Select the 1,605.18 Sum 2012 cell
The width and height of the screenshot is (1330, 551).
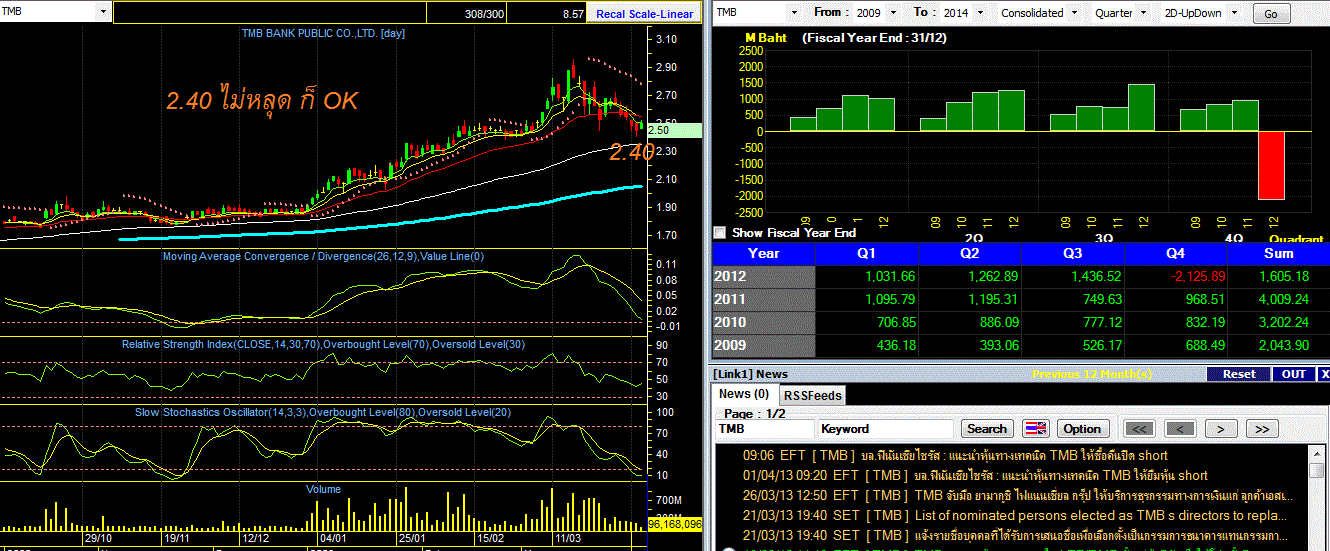pyautogui.click(x=1278, y=277)
